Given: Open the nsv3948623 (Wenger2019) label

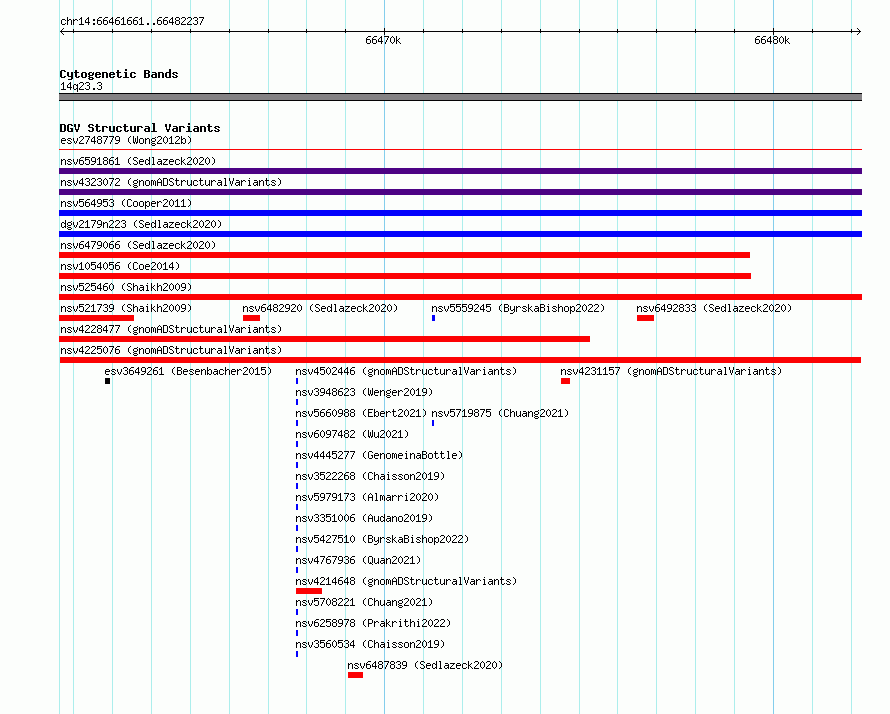Looking at the screenshot, I should (x=364, y=392).
